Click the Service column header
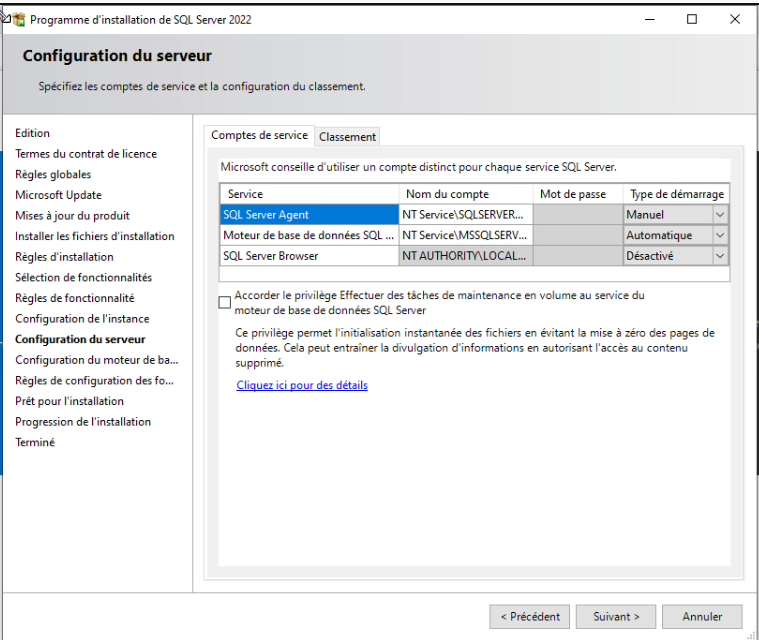The image size is (759, 640). [x=309, y=194]
